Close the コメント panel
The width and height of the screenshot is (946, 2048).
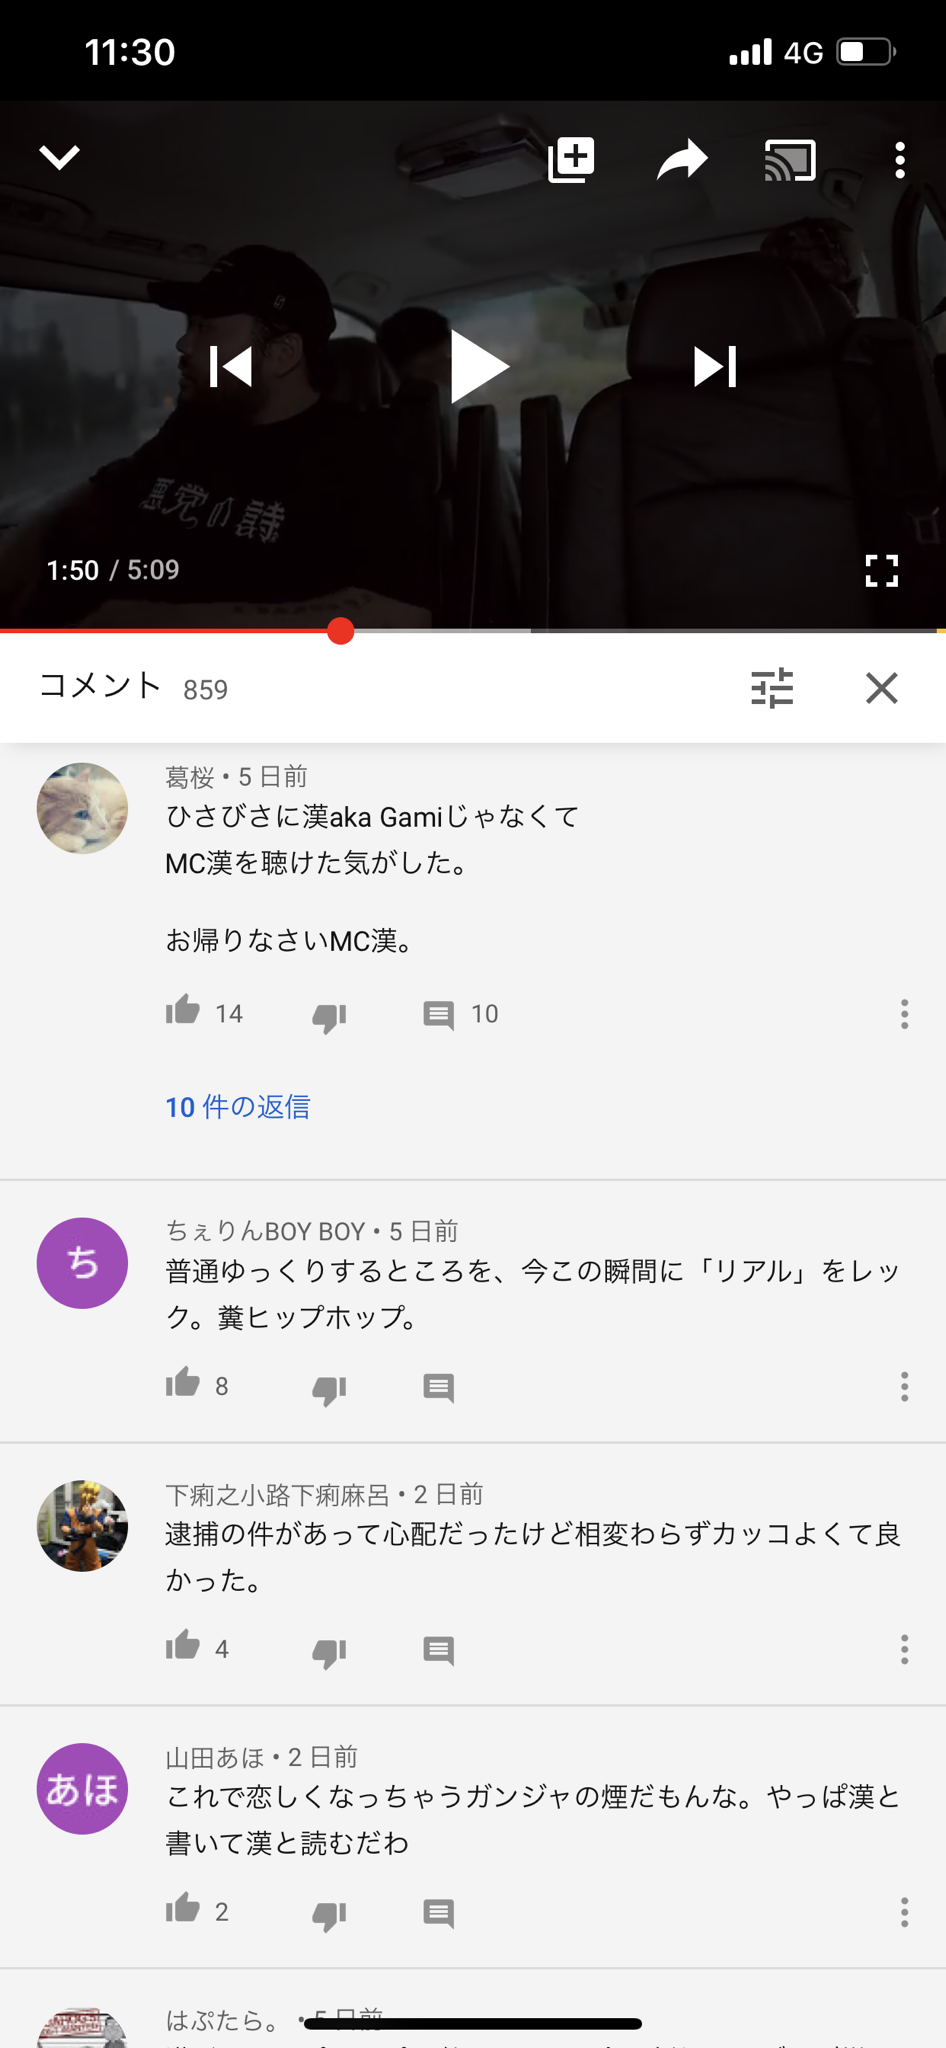pos(882,688)
